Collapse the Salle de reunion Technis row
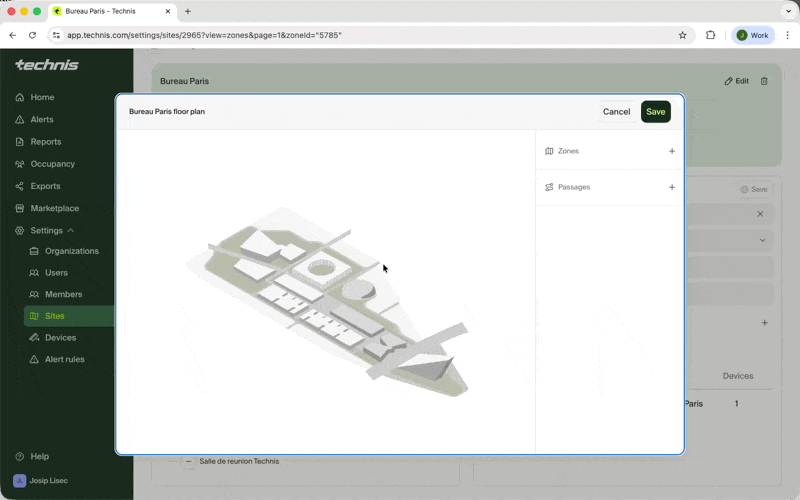This screenshot has width=800, height=500. pyautogui.click(x=188, y=461)
